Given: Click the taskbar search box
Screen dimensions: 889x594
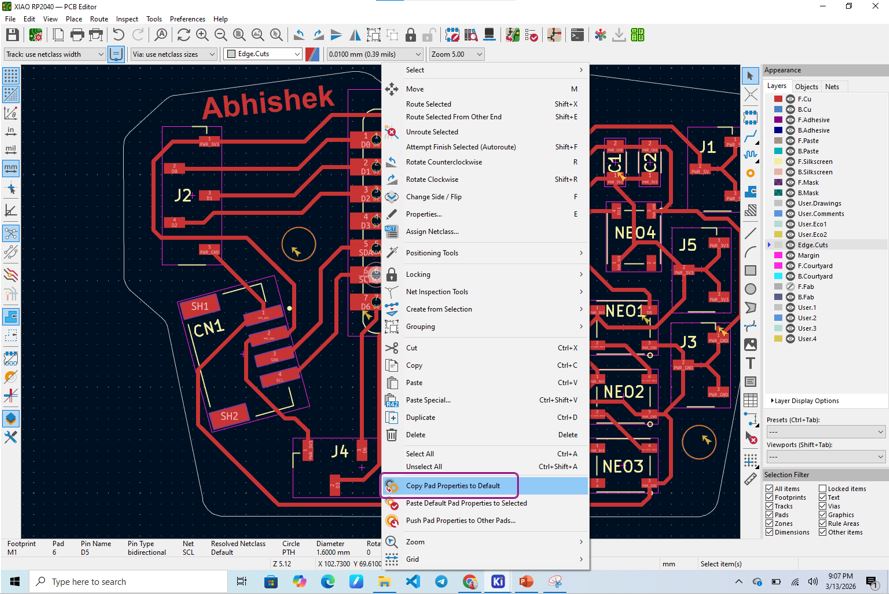Looking at the screenshot, I should point(128,582).
